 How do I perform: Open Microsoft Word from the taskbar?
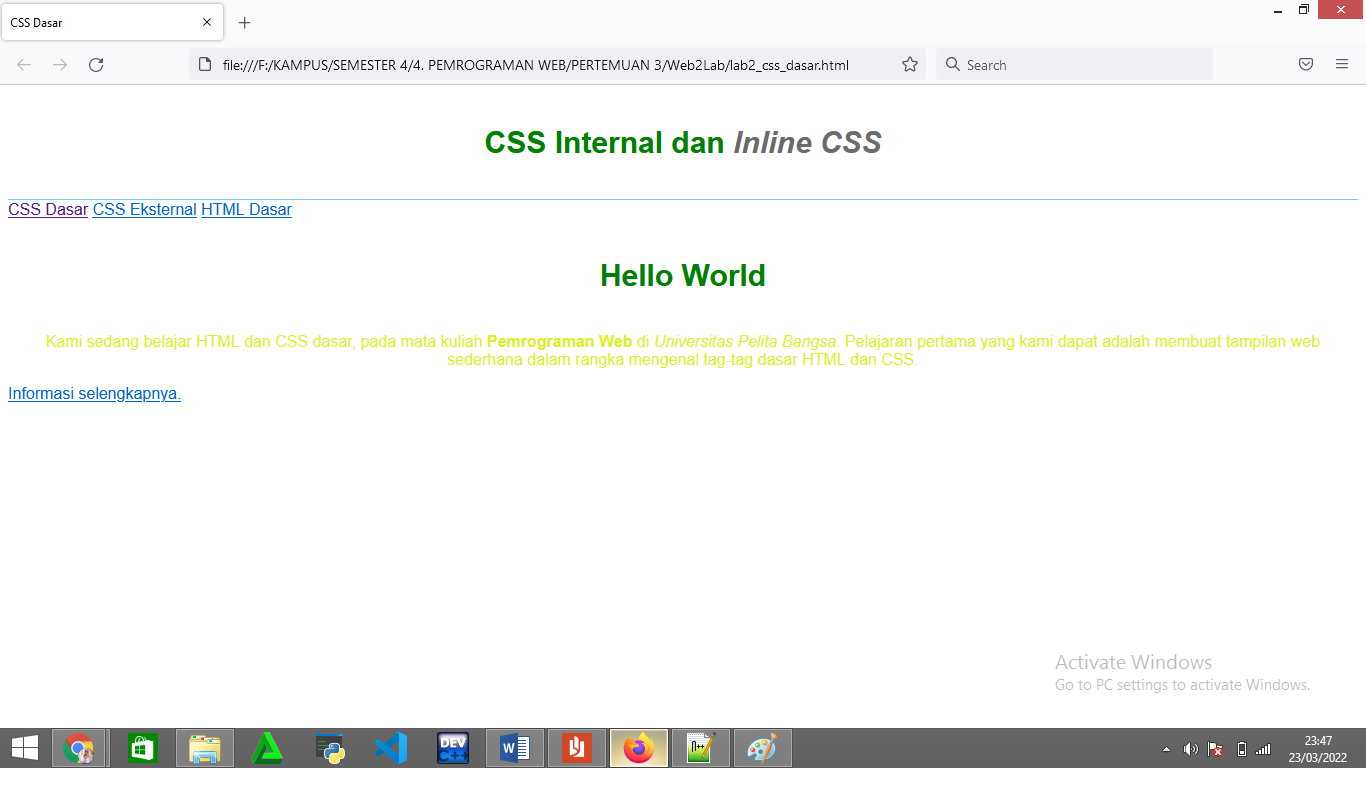[x=514, y=747]
